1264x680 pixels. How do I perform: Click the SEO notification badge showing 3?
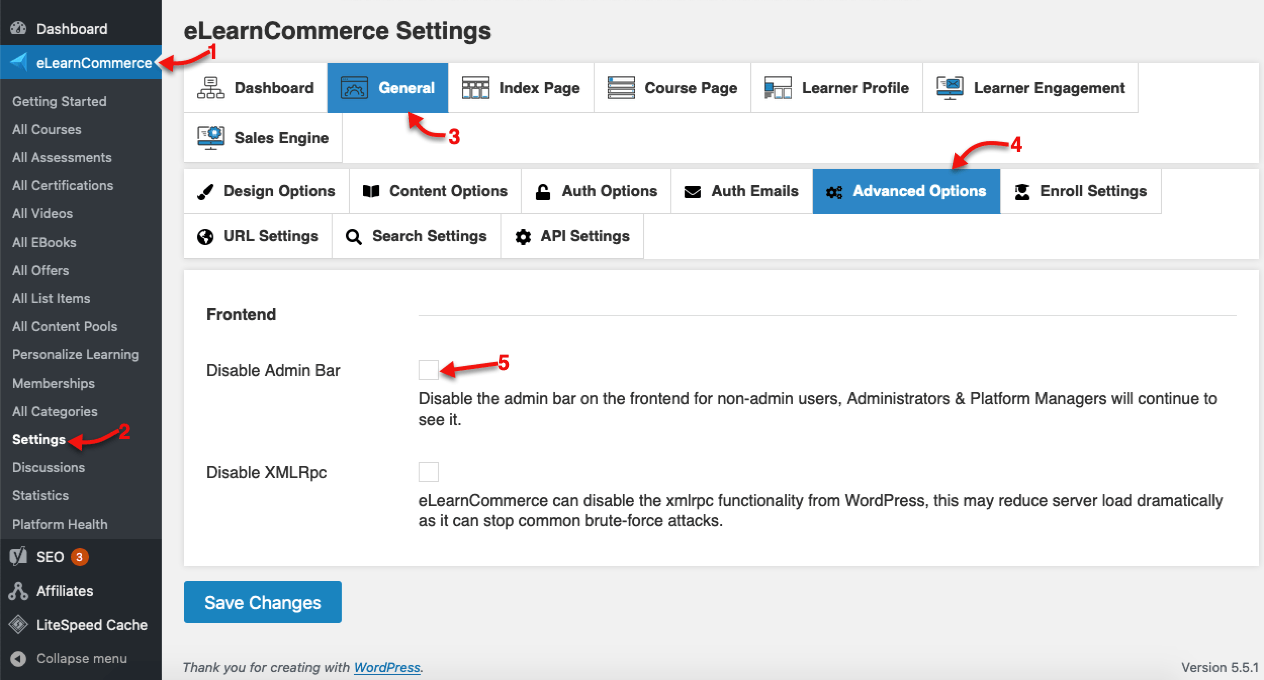pos(80,557)
